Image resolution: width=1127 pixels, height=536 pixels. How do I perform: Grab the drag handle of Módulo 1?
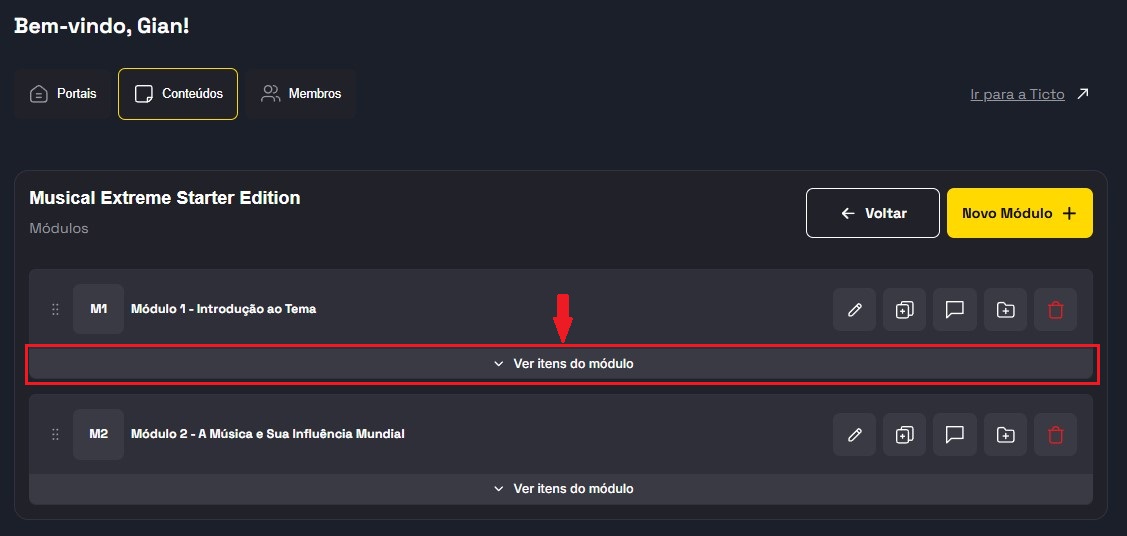(55, 310)
